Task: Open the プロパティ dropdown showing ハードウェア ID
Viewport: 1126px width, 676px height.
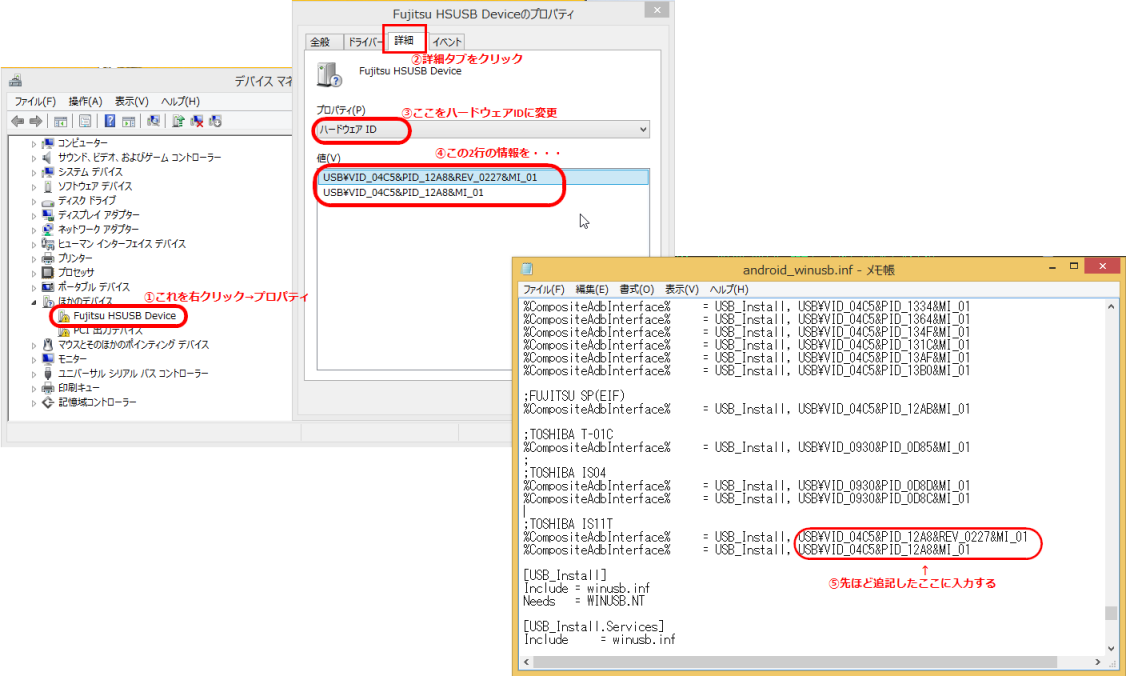Action: coord(483,129)
